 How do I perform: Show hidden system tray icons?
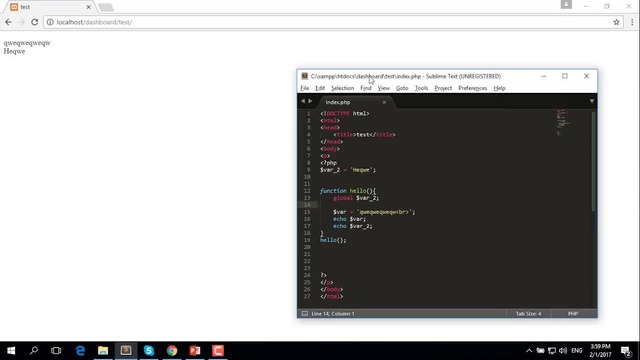529,351
